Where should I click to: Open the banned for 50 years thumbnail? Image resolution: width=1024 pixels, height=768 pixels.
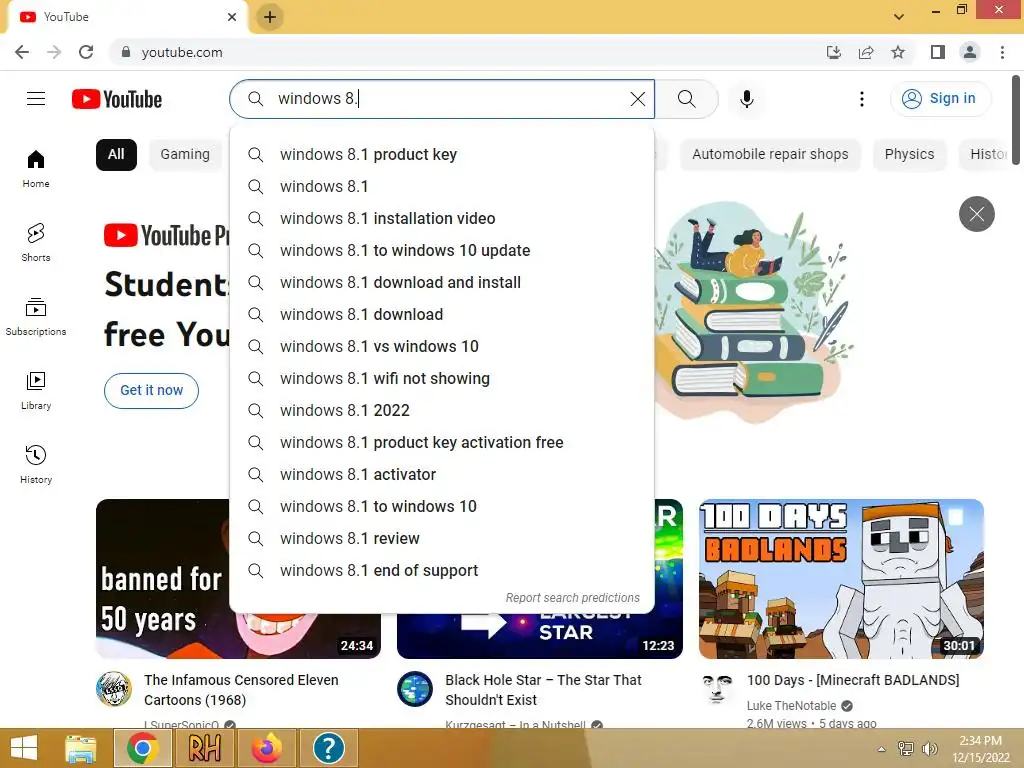click(163, 579)
